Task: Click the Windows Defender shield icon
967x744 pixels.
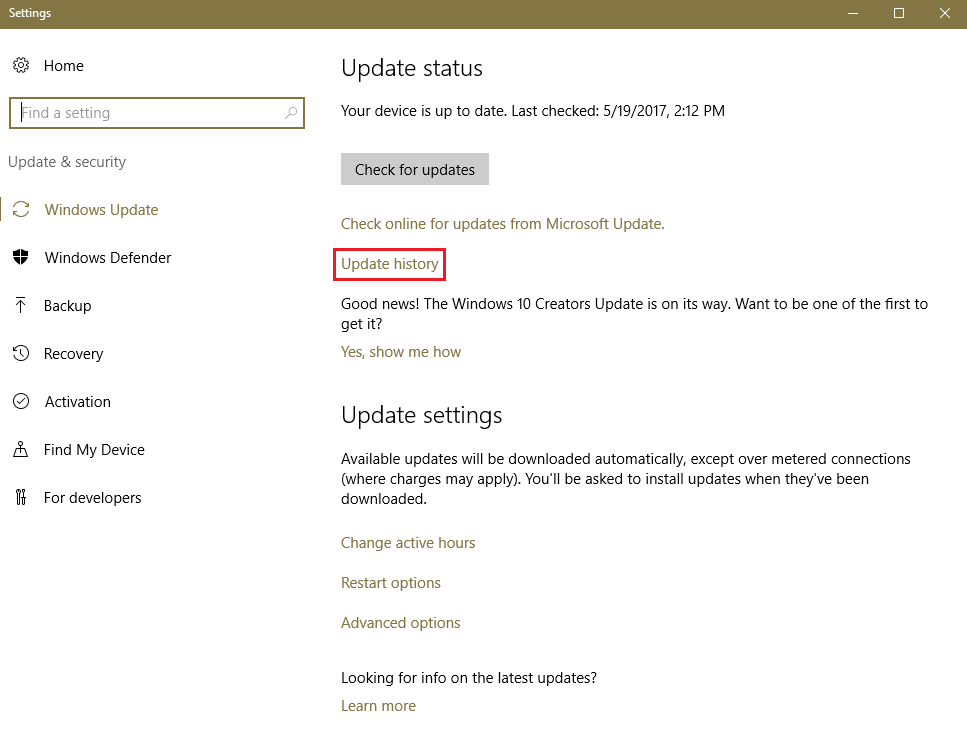Action: click(21, 257)
